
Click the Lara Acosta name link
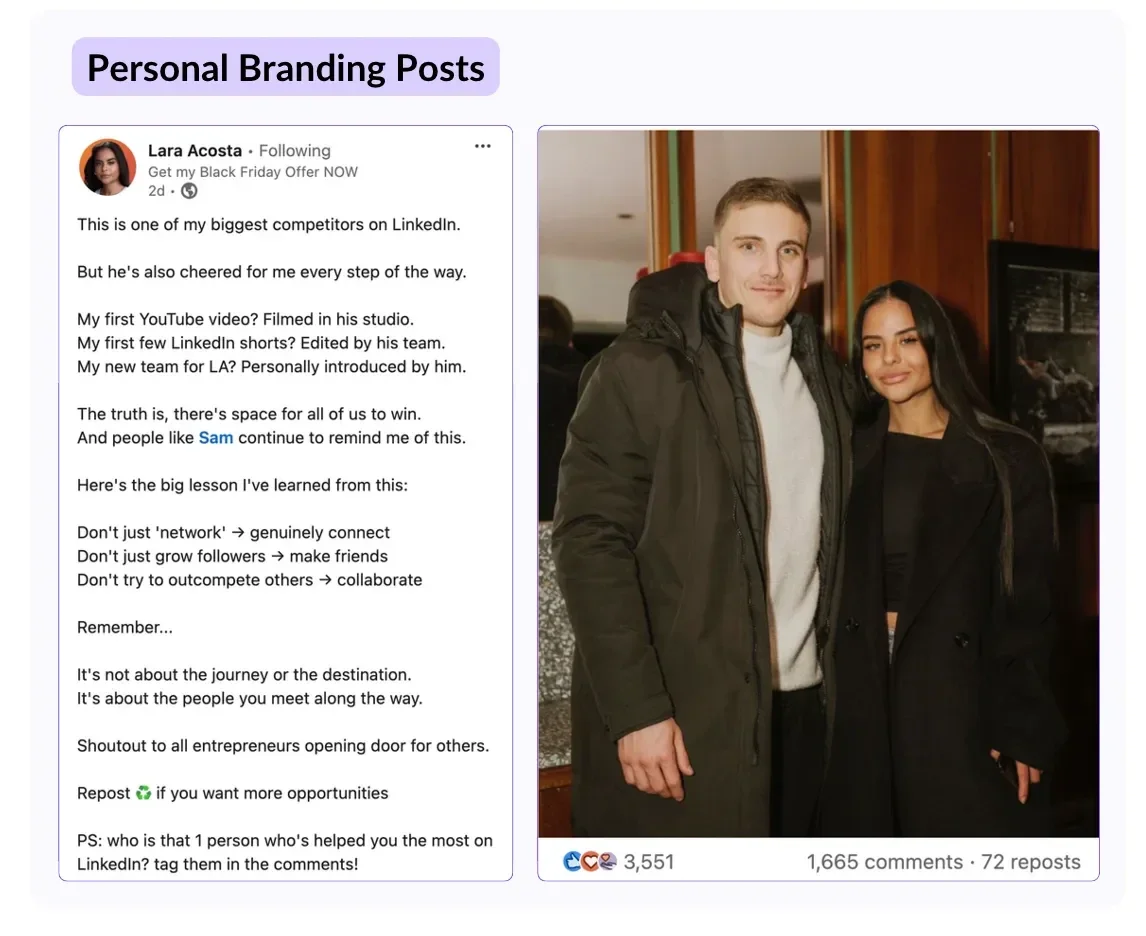(x=194, y=150)
